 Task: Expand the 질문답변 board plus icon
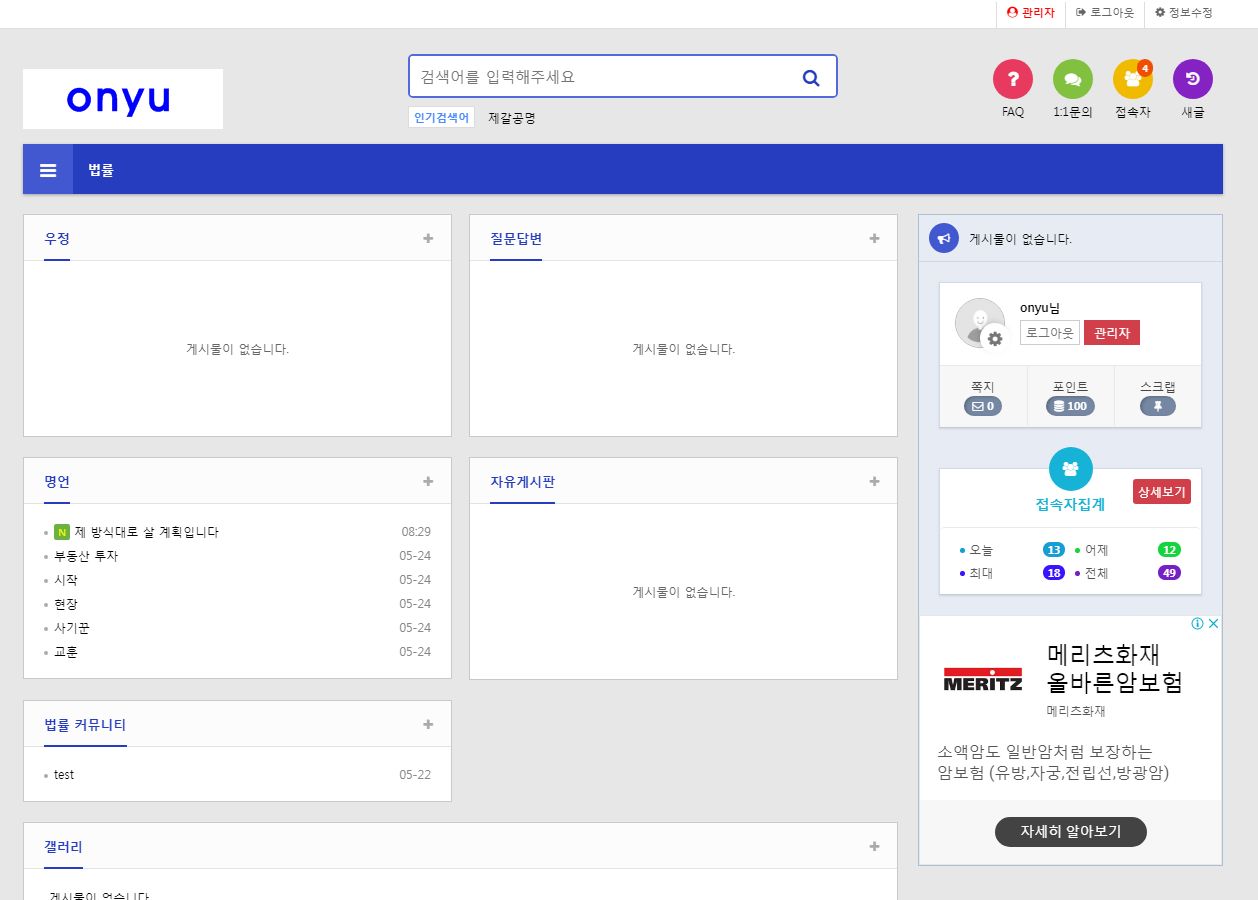pos(874,238)
